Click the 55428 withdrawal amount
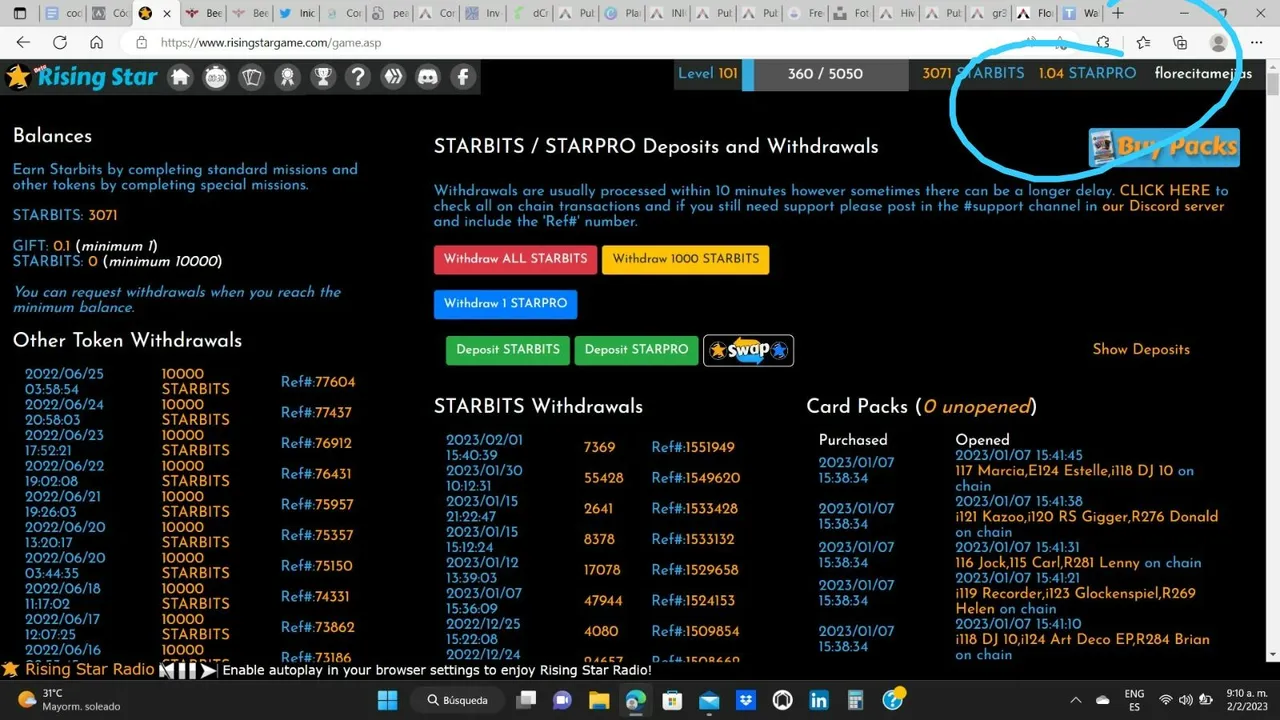The height and width of the screenshot is (720, 1280). pyautogui.click(x=604, y=478)
